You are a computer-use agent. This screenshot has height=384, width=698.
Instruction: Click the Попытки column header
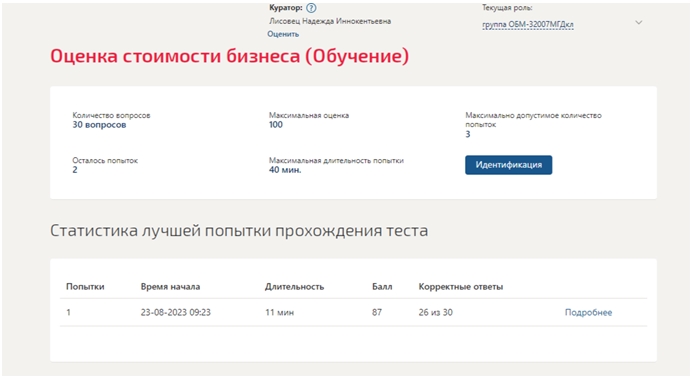click(x=85, y=287)
